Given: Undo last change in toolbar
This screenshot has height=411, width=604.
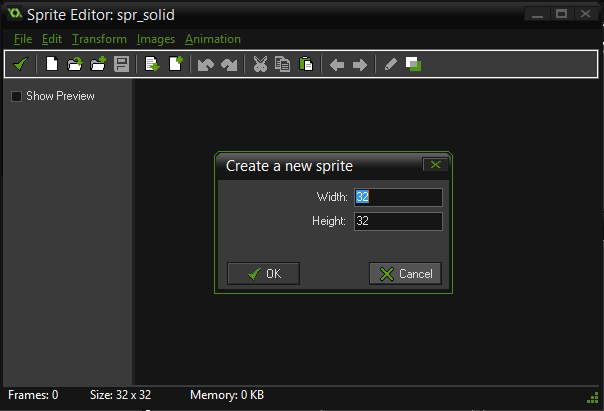Looking at the screenshot, I should tap(206, 65).
